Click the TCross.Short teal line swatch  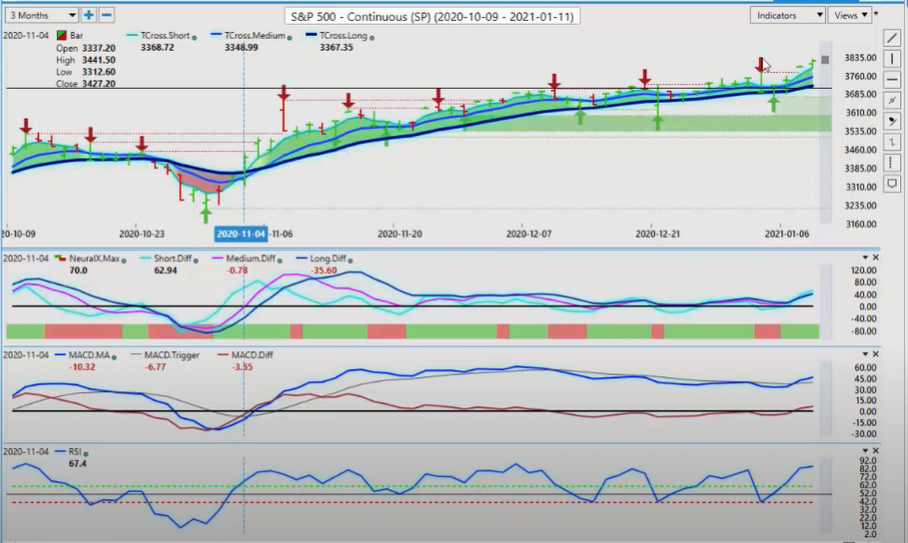[x=132, y=36]
